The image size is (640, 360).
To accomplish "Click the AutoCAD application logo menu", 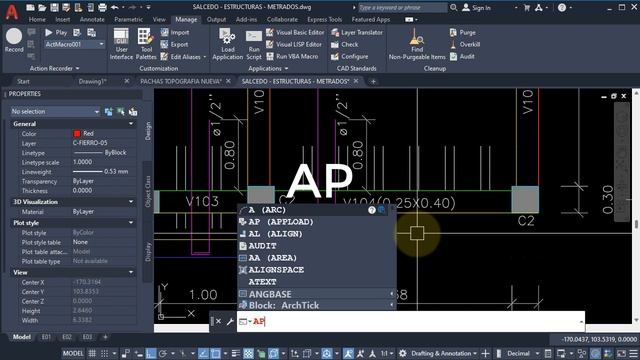I will pos(12,11).
